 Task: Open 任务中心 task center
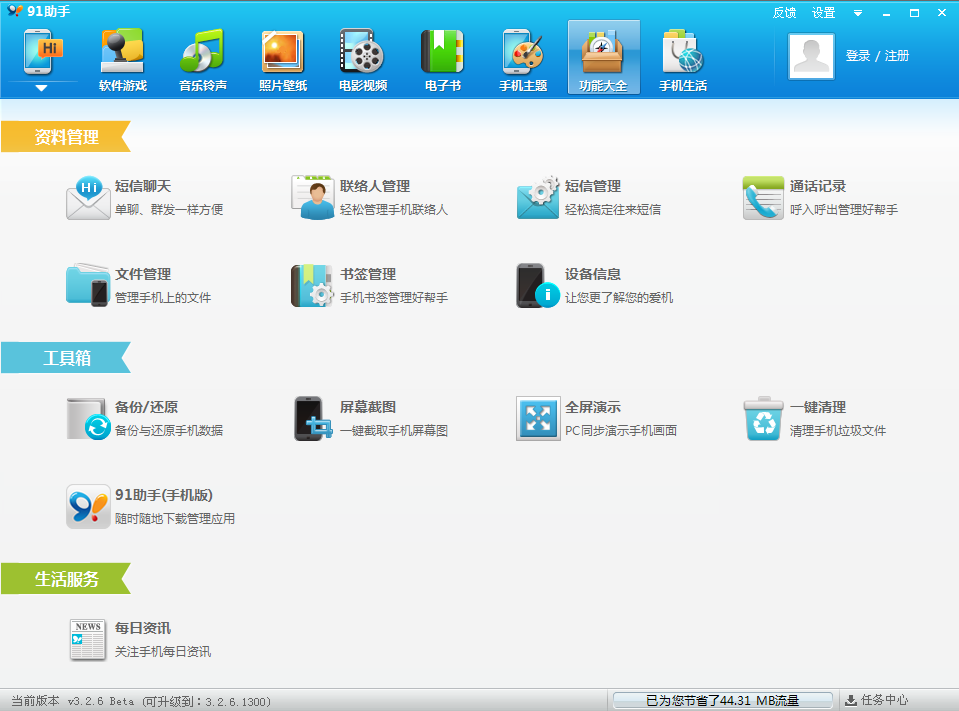(876, 701)
